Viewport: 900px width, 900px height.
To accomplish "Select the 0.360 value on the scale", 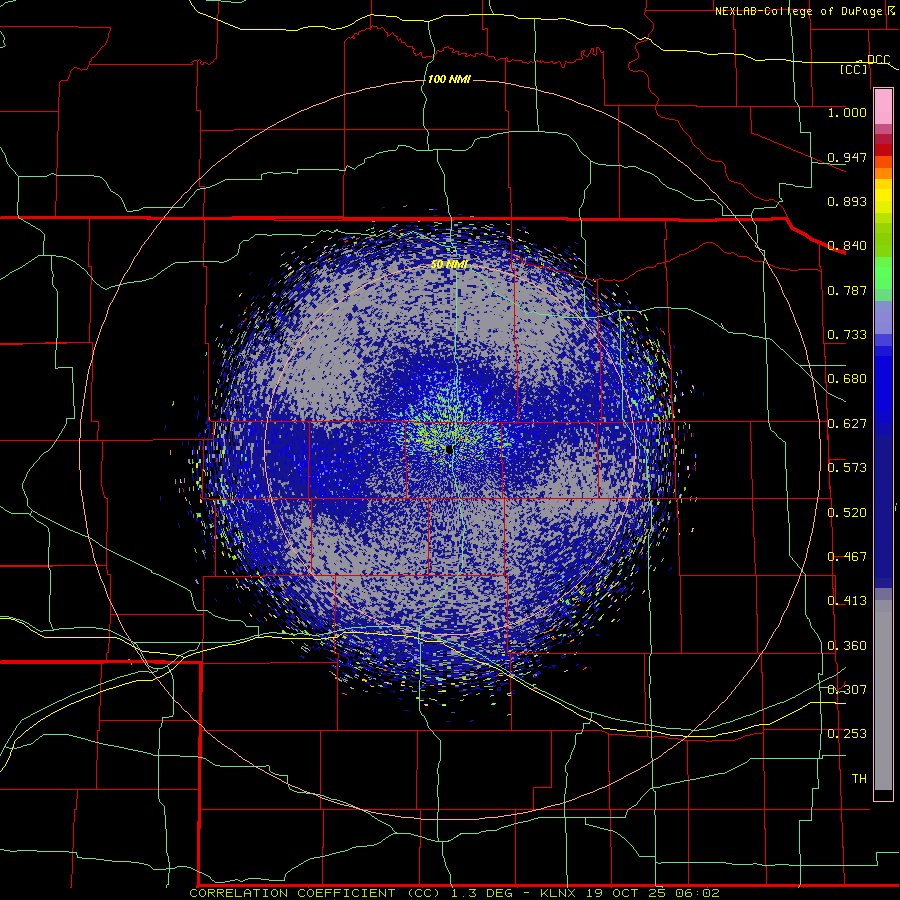I will (x=847, y=646).
